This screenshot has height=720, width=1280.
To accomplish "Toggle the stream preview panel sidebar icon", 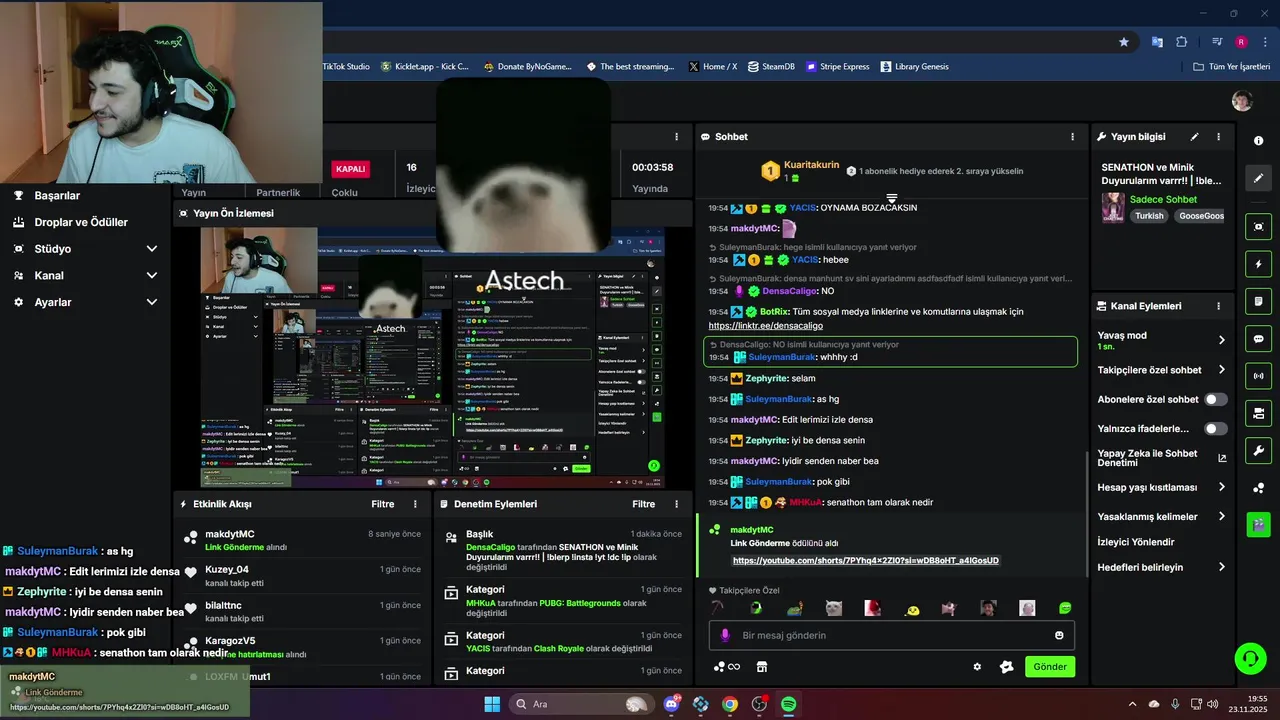I will 1258,227.
